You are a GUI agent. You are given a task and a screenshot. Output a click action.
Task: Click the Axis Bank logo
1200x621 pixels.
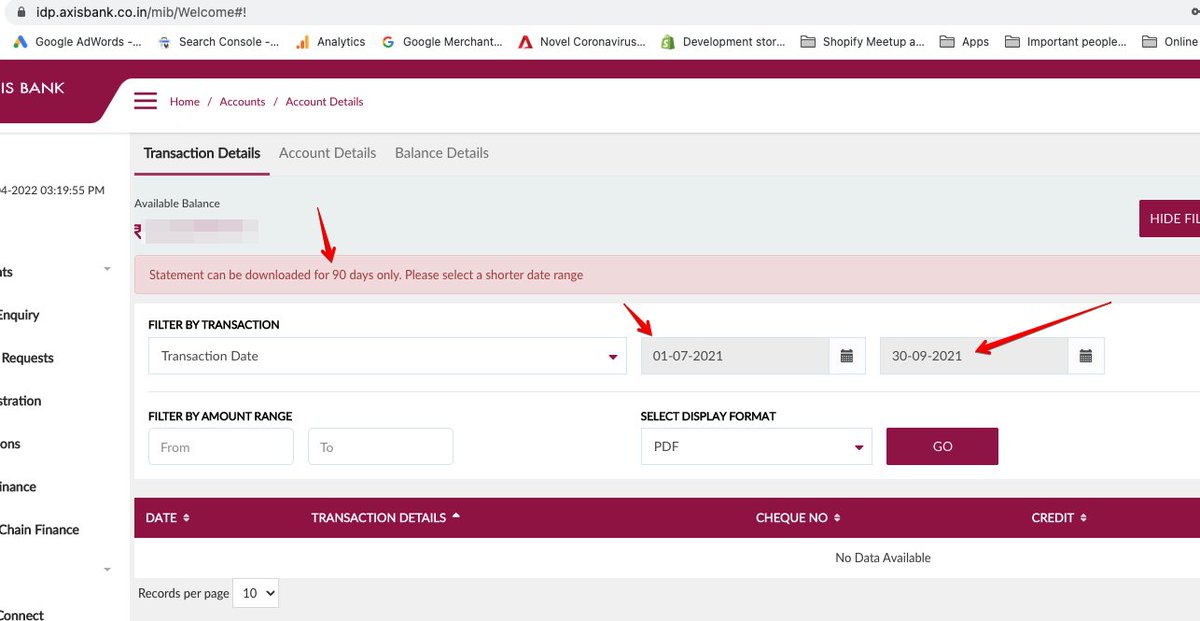(33, 88)
